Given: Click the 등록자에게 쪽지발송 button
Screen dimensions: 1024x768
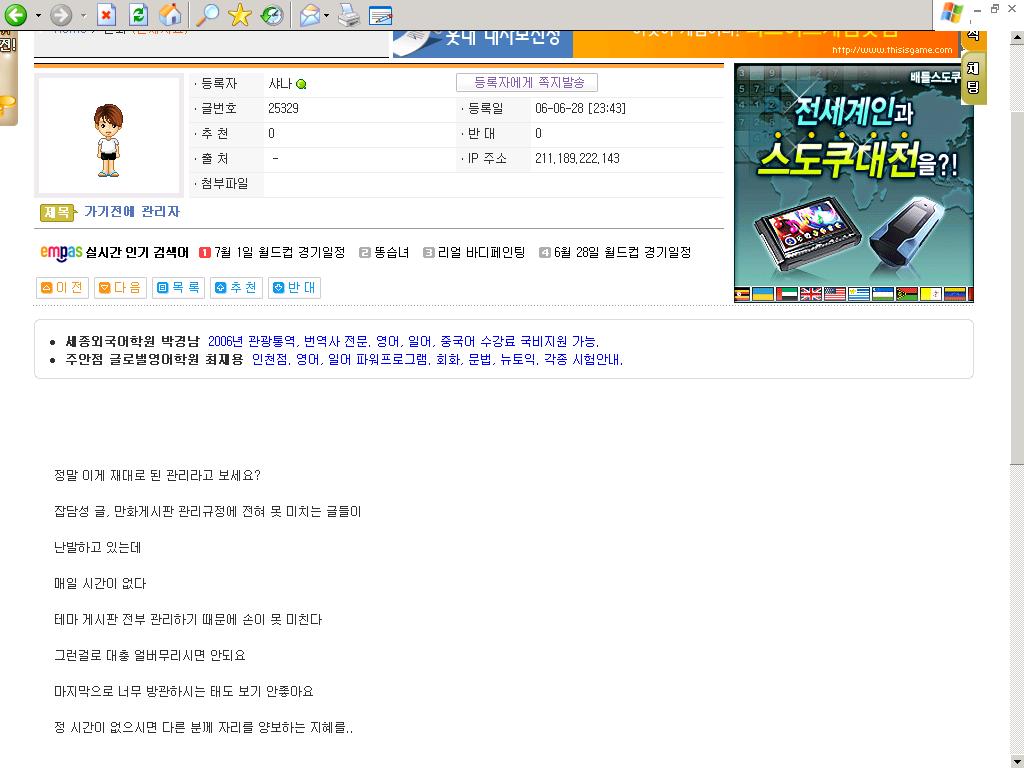Looking at the screenshot, I should pyautogui.click(x=526, y=83).
